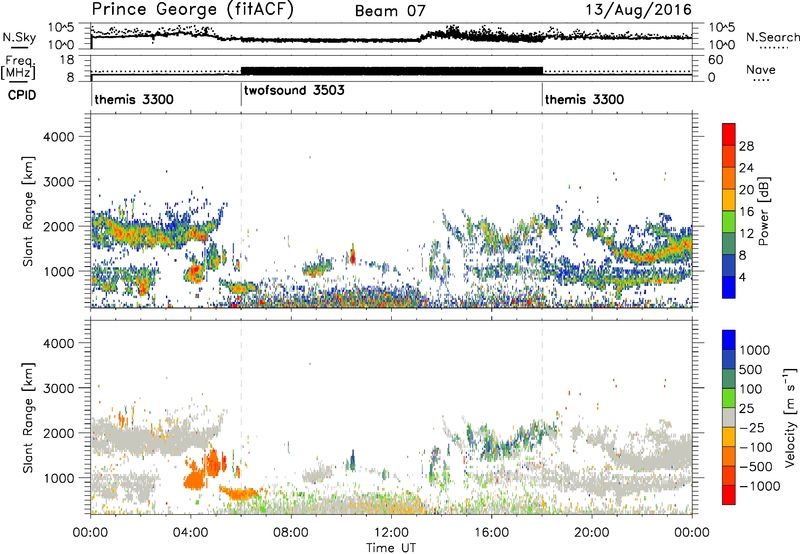Pick the bright blue top velocity colorbar swatch
Screen dimensions: 800x554
coord(729,340)
